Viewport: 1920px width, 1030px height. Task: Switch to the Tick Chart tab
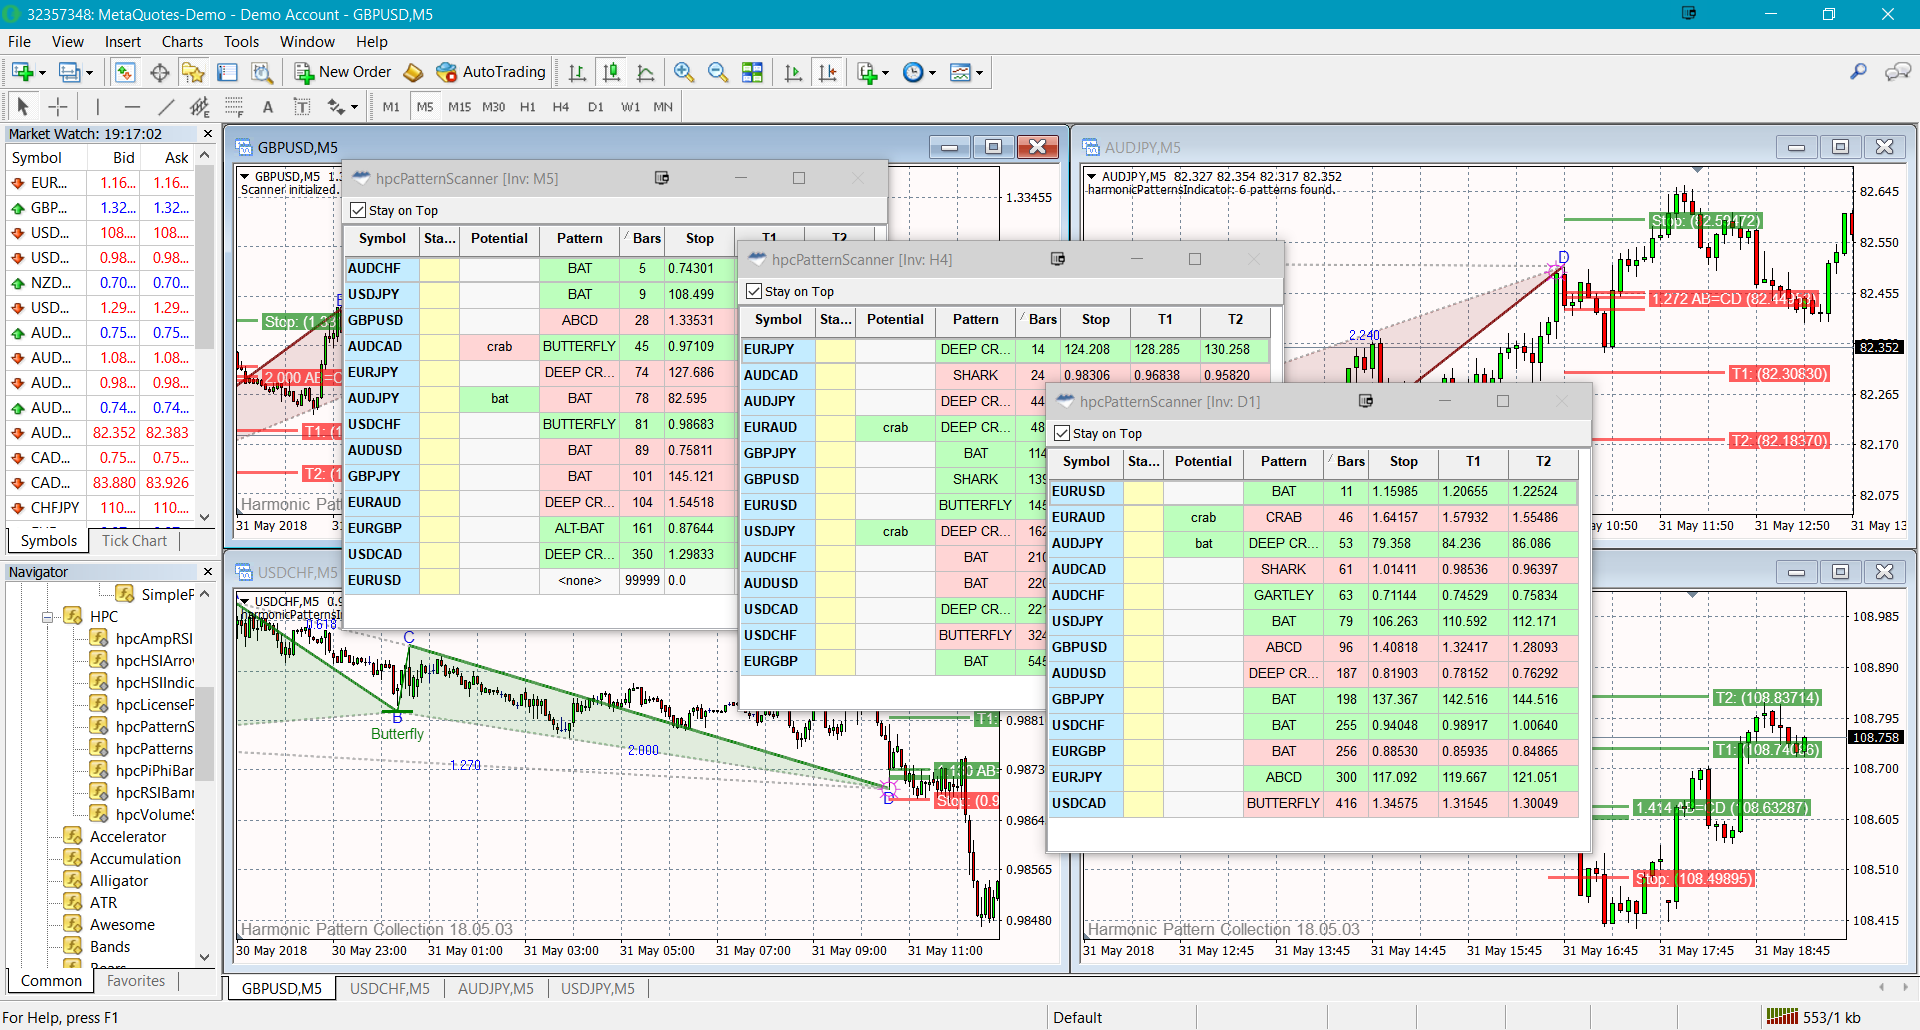click(134, 540)
